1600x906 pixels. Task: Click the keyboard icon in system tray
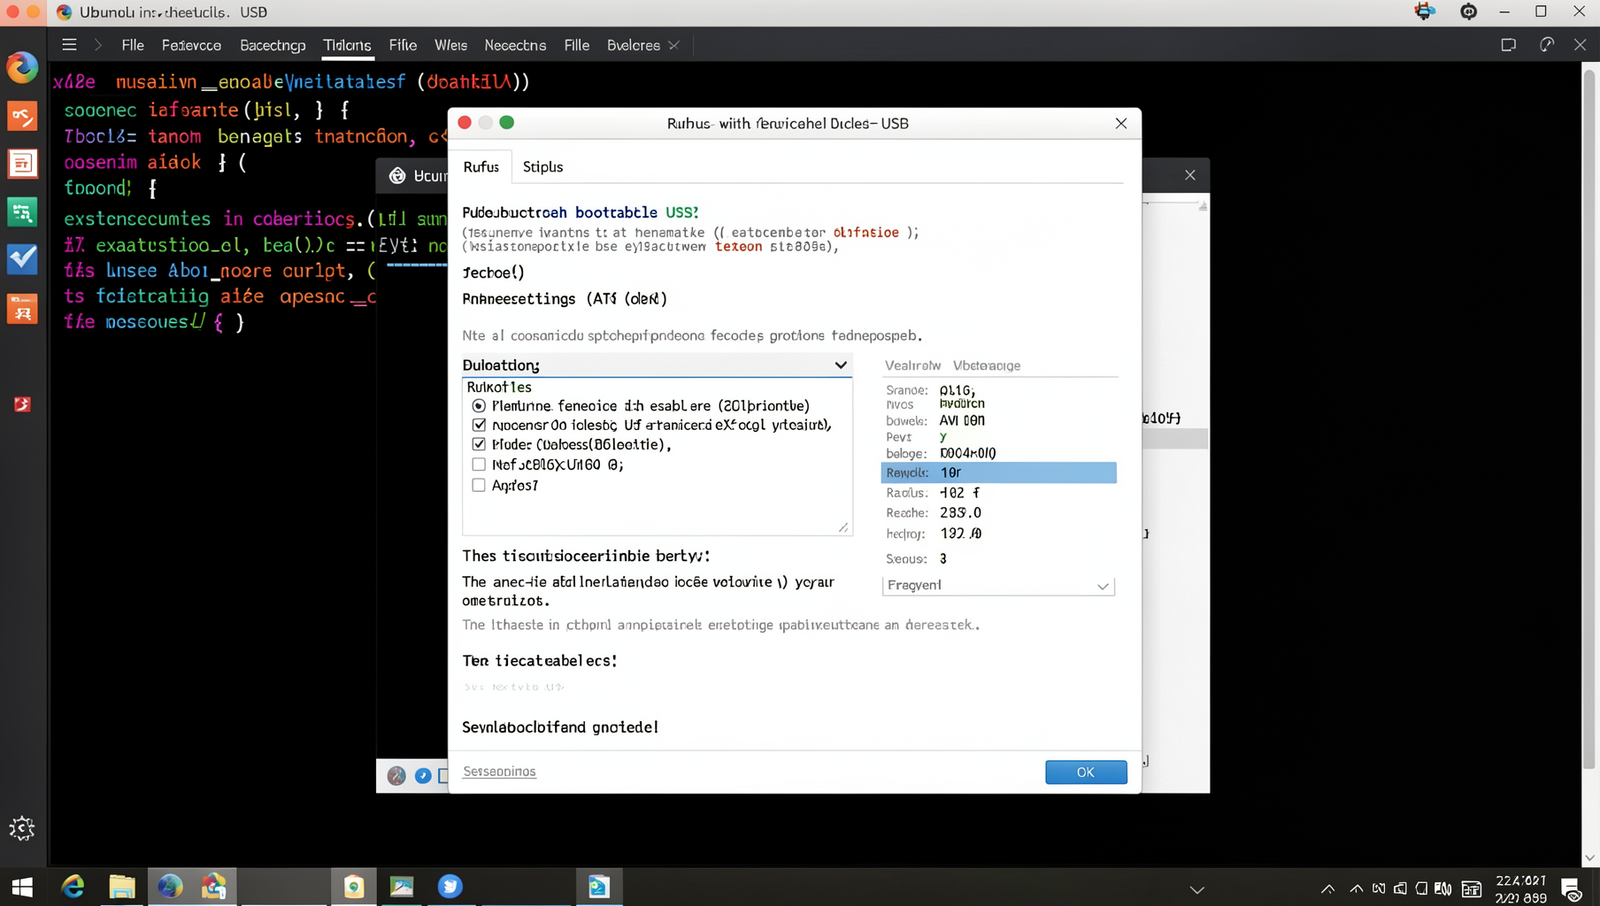(1471, 889)
